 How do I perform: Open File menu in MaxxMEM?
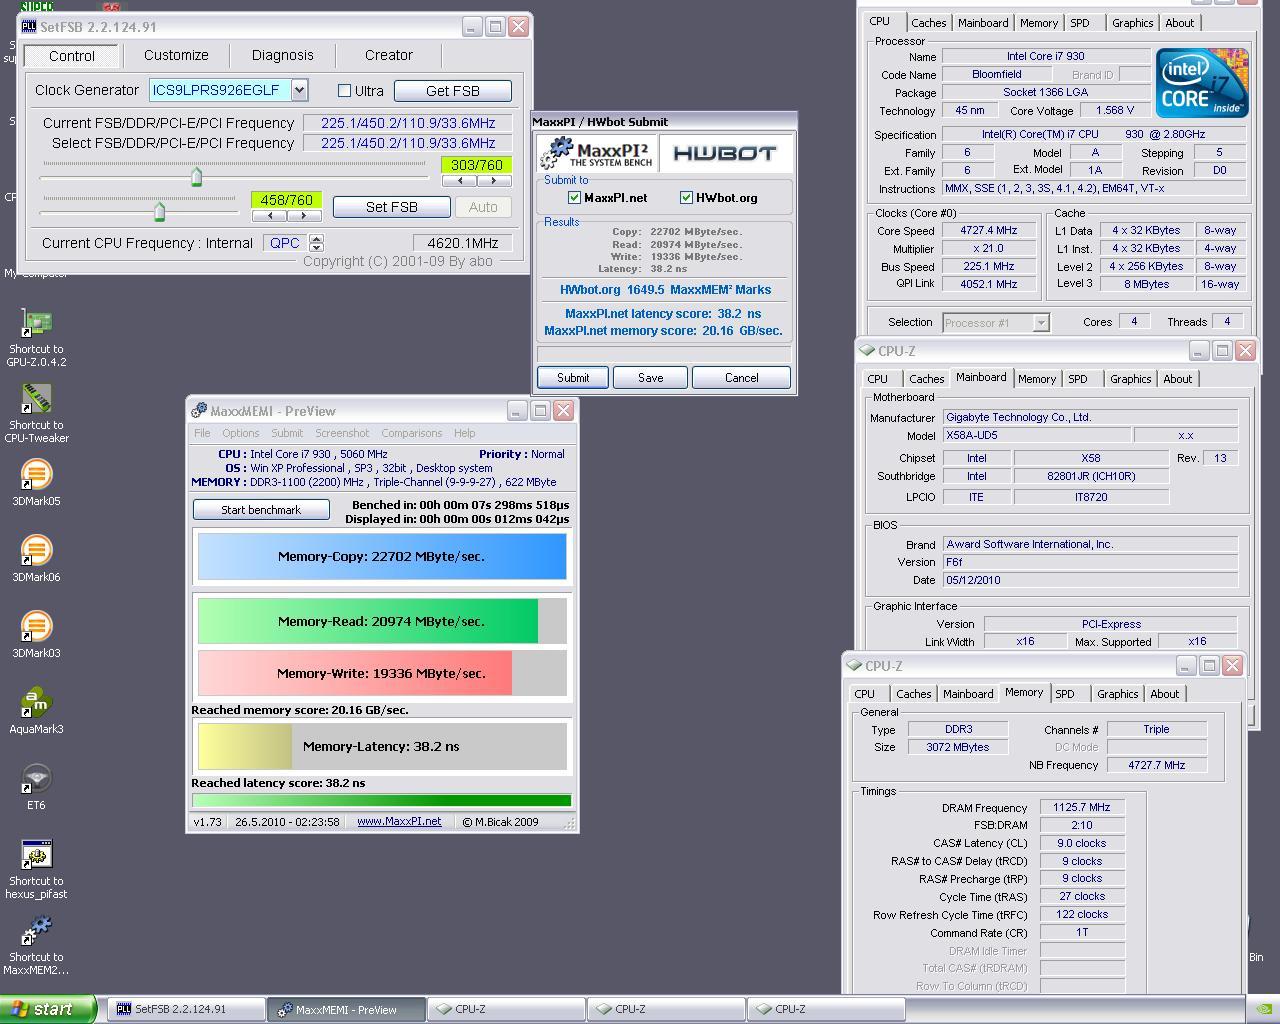202,433
